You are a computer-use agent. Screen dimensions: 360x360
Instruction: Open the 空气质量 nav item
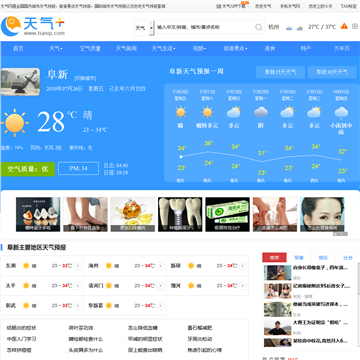(x=90, y=49)
